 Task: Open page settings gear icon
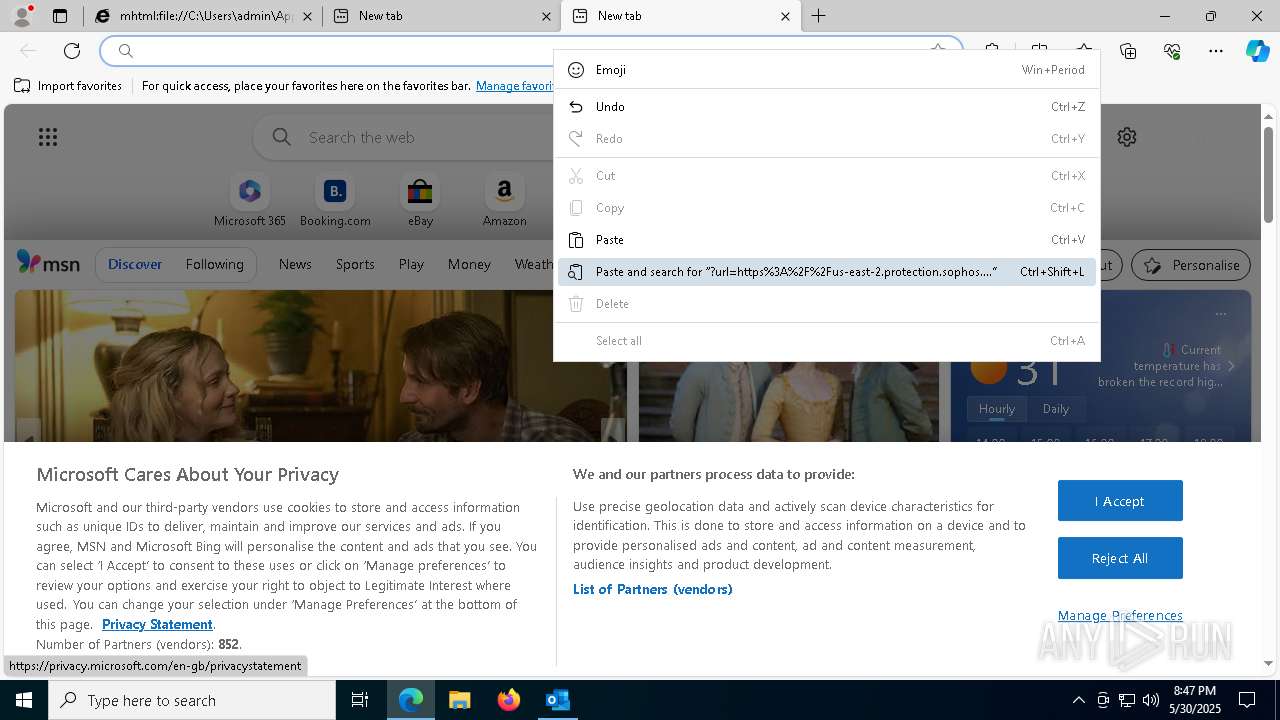click(1127, 137)
